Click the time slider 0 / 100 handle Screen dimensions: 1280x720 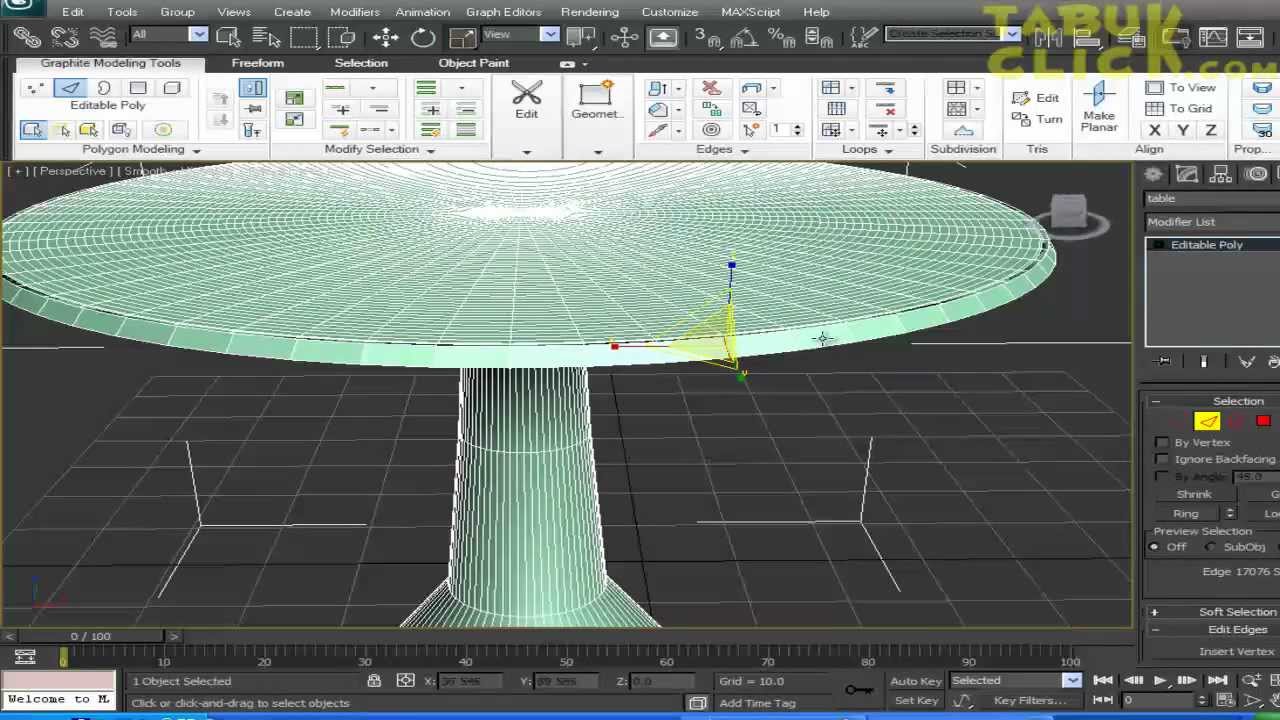(x=91, y=636)
